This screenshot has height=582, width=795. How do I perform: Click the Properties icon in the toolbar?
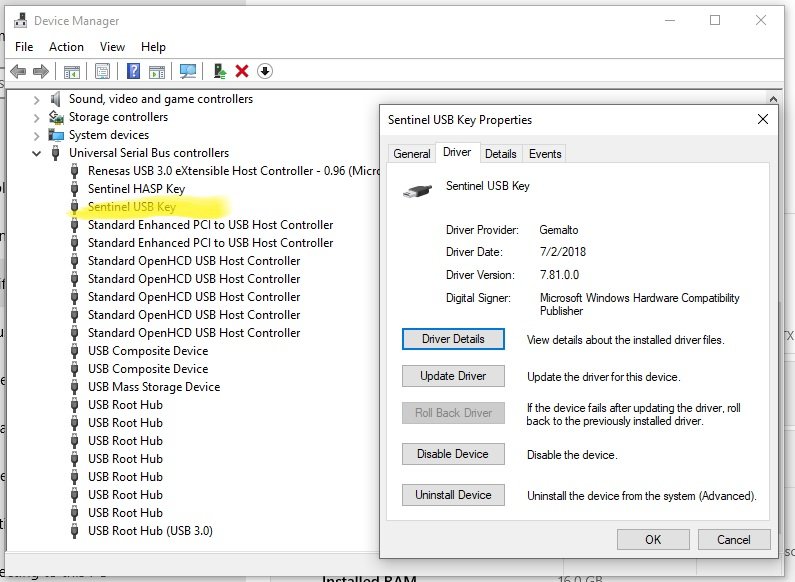point(102,71)
